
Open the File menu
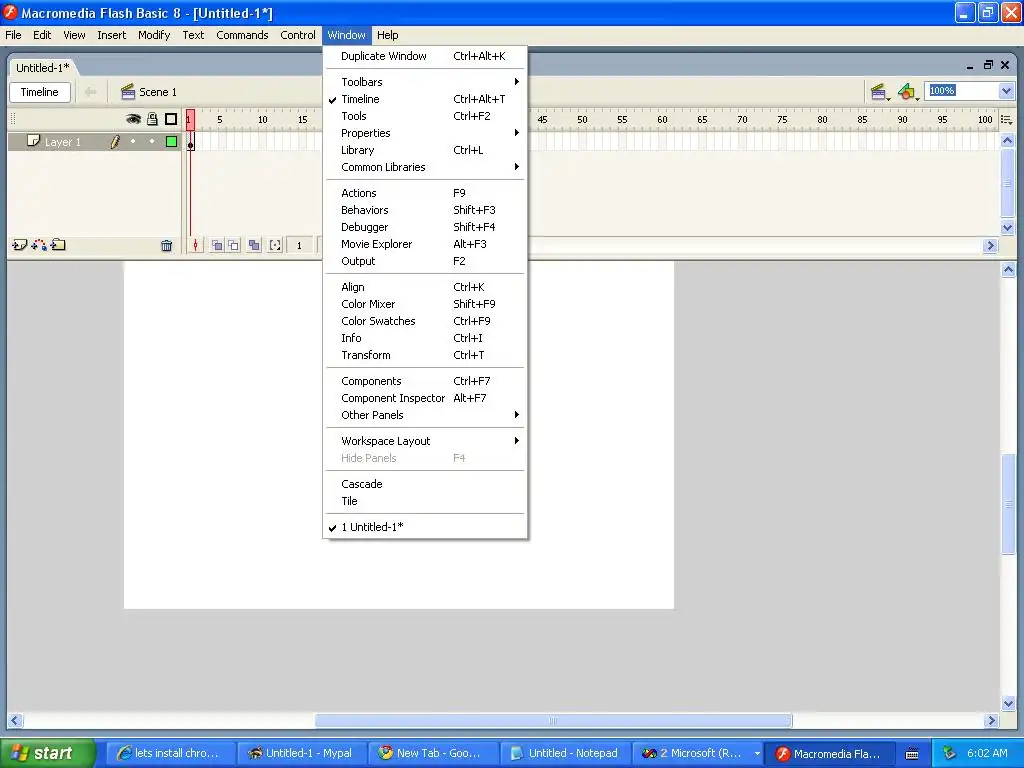[13, 35]
